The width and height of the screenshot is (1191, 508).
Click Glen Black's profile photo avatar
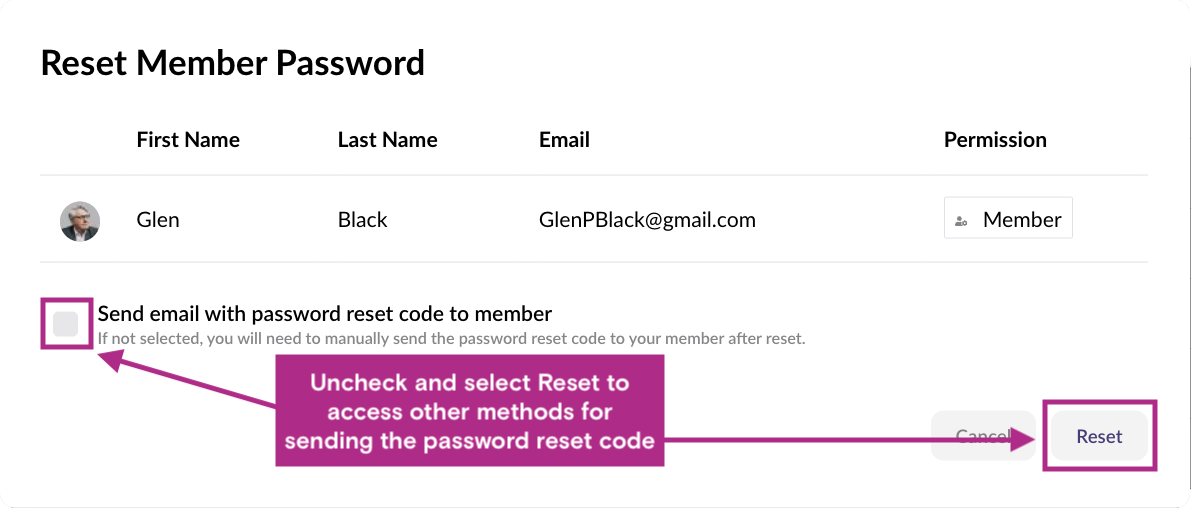pyautogui.click(x=80, y=220)
